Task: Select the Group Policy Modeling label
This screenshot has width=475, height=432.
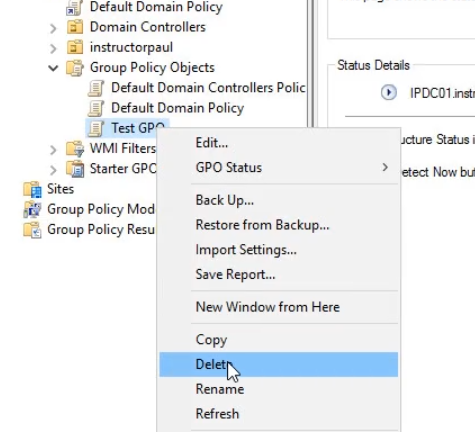Action: (x=101, y=210)
